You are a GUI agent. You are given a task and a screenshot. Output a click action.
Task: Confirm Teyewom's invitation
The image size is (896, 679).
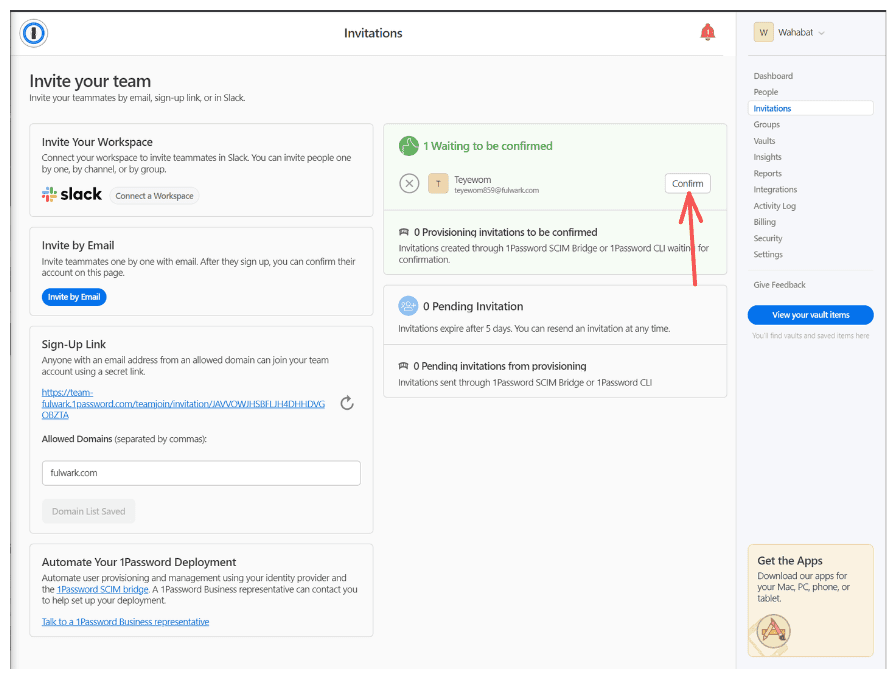coord(687,183)
